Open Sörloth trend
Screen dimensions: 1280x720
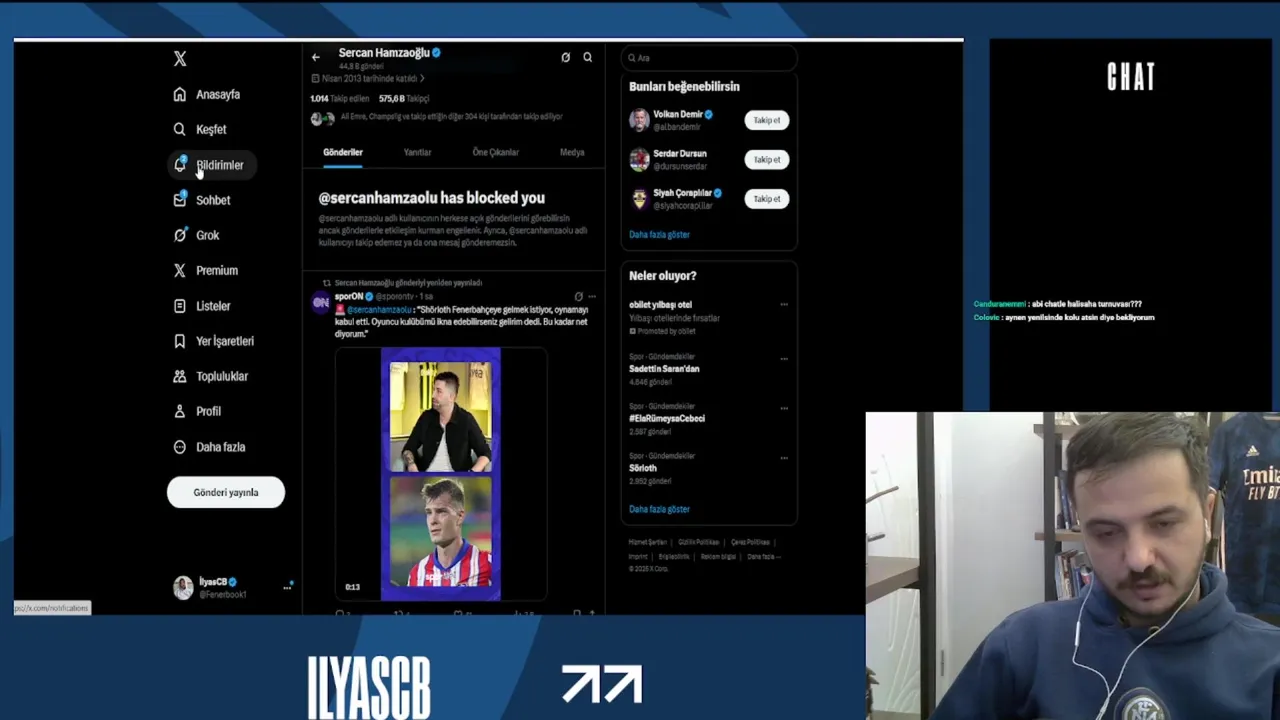click(x=643, y=468)
